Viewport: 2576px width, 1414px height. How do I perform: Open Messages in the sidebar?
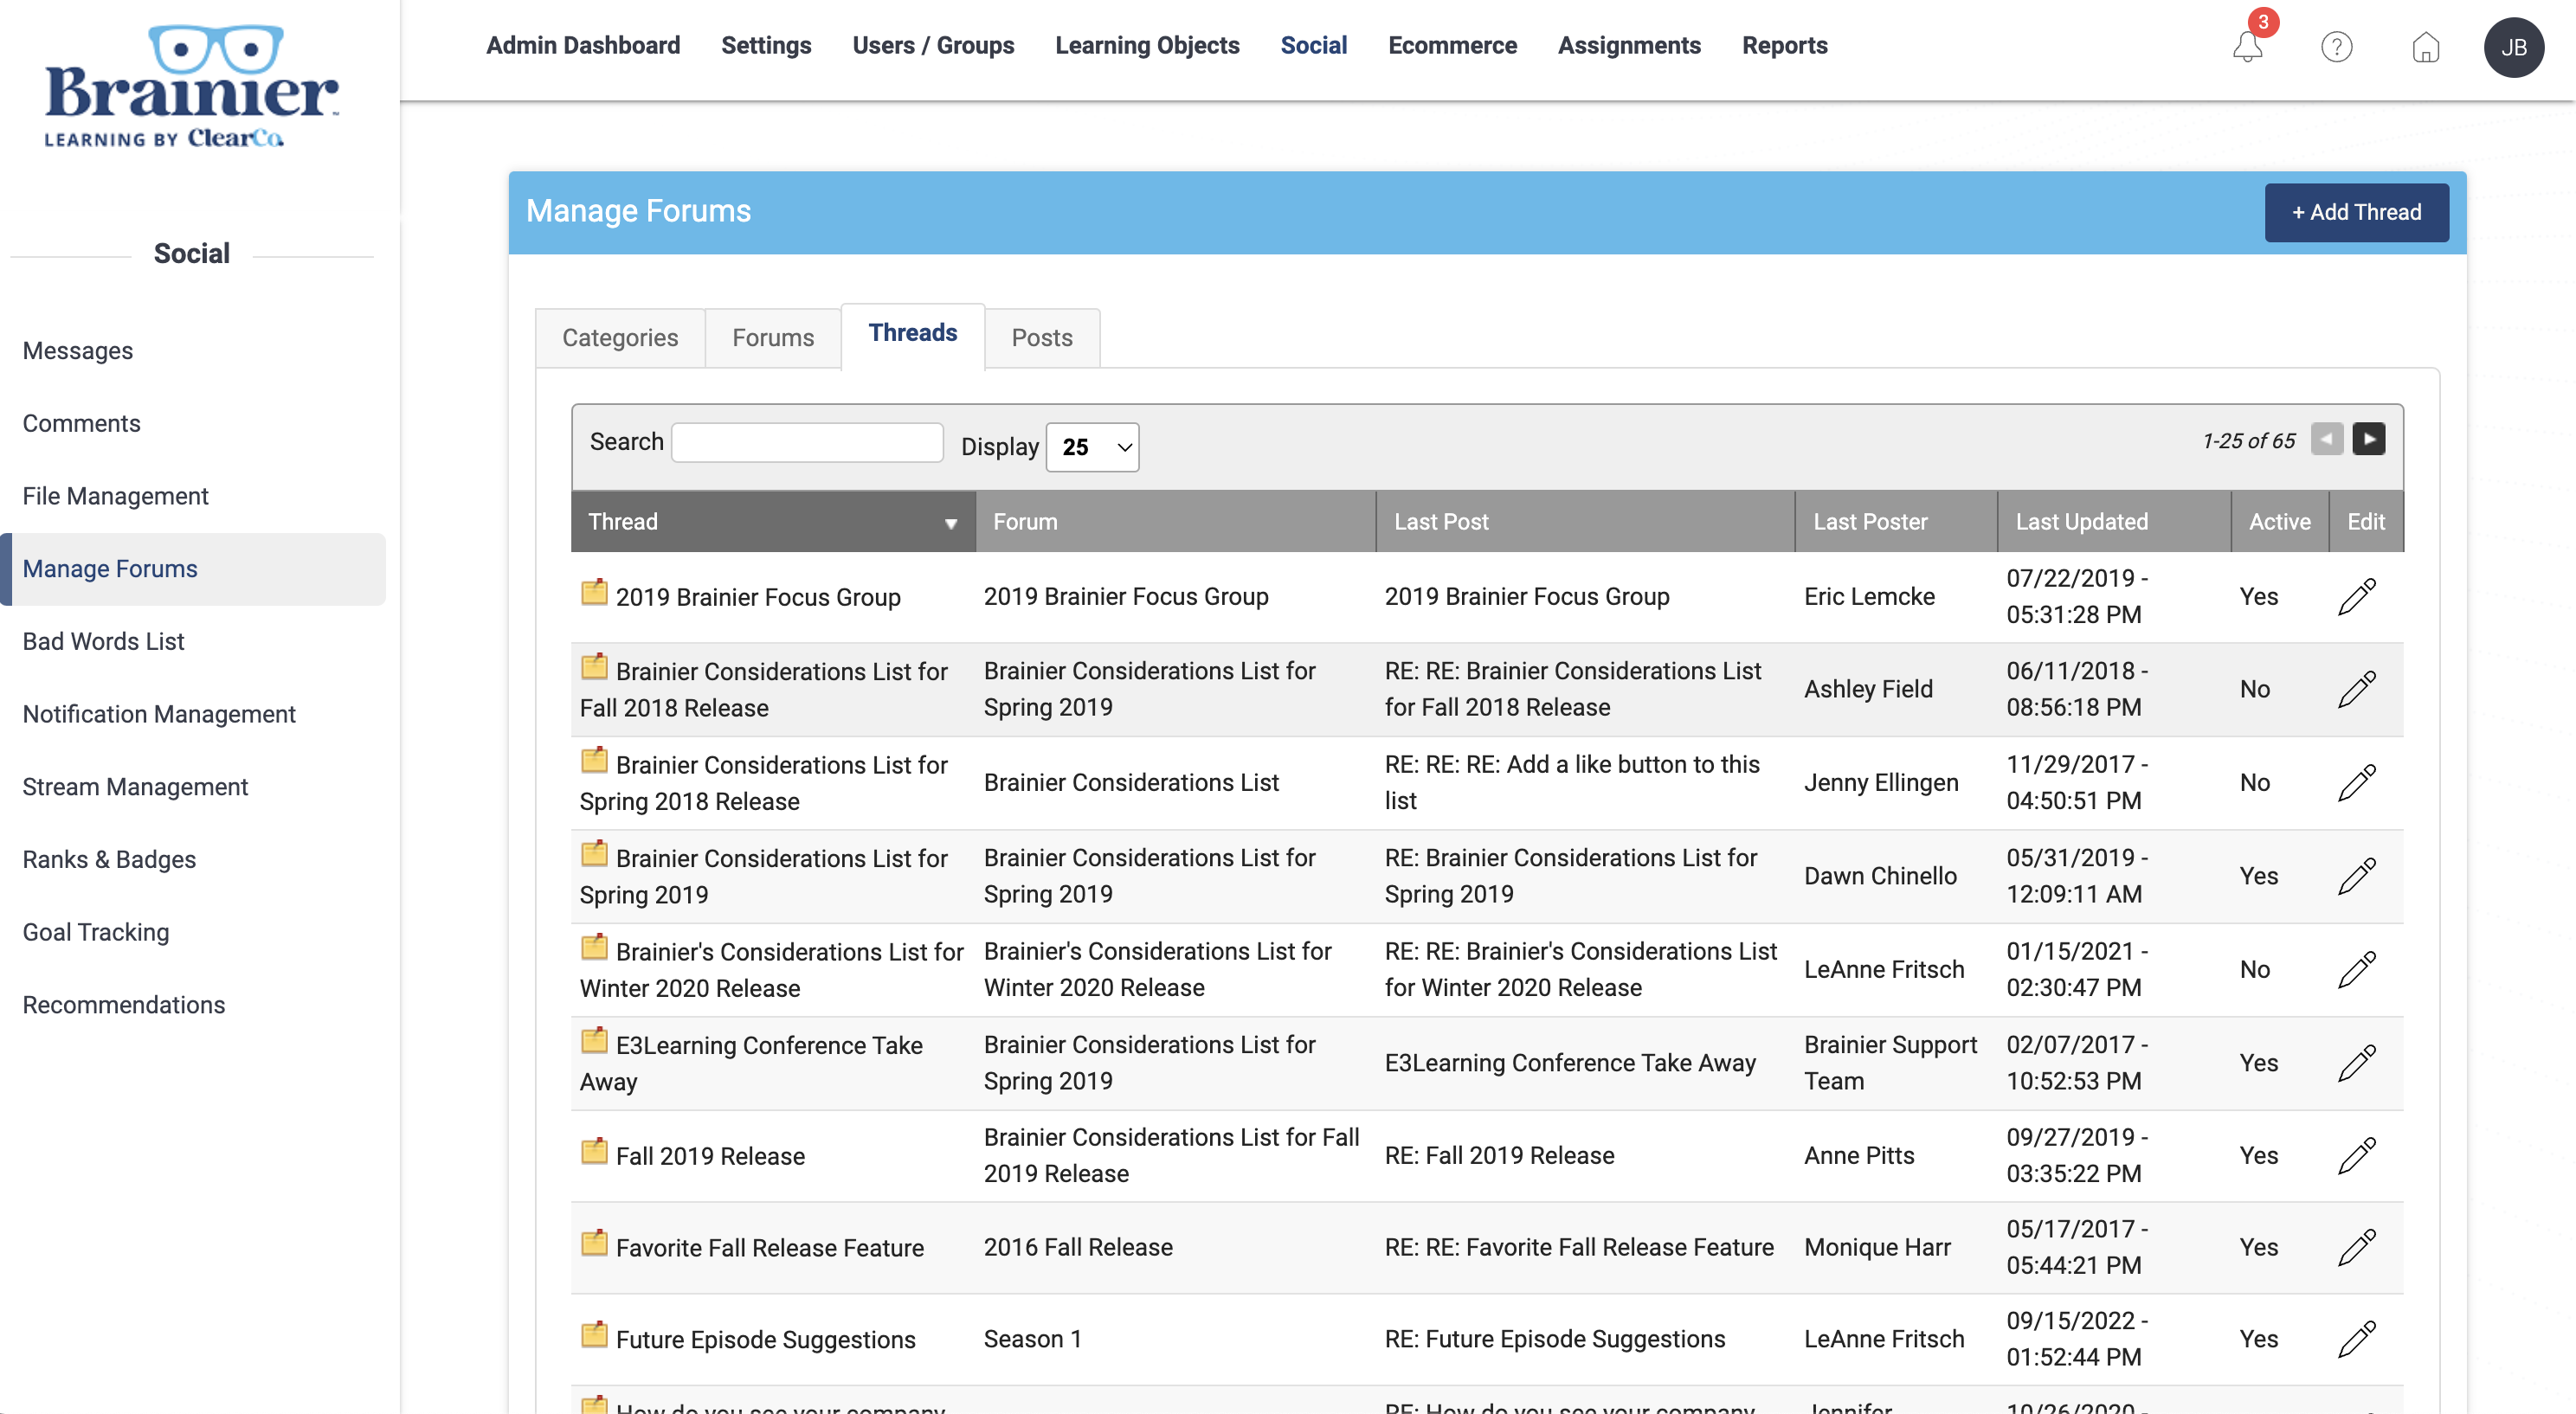click(x=77, y=351)
